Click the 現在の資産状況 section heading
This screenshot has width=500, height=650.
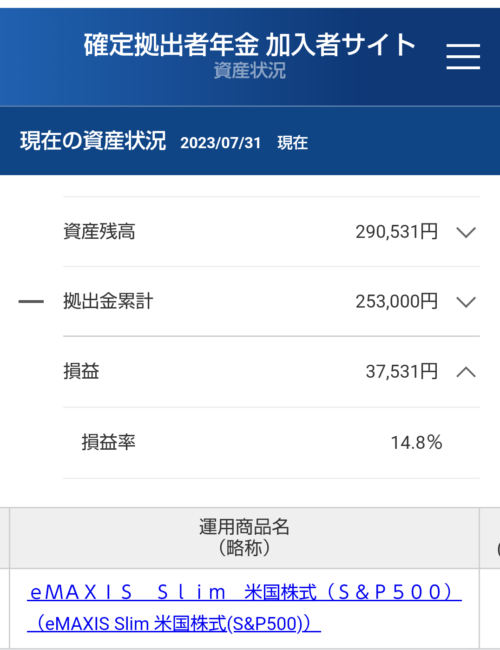click(93, 141)
